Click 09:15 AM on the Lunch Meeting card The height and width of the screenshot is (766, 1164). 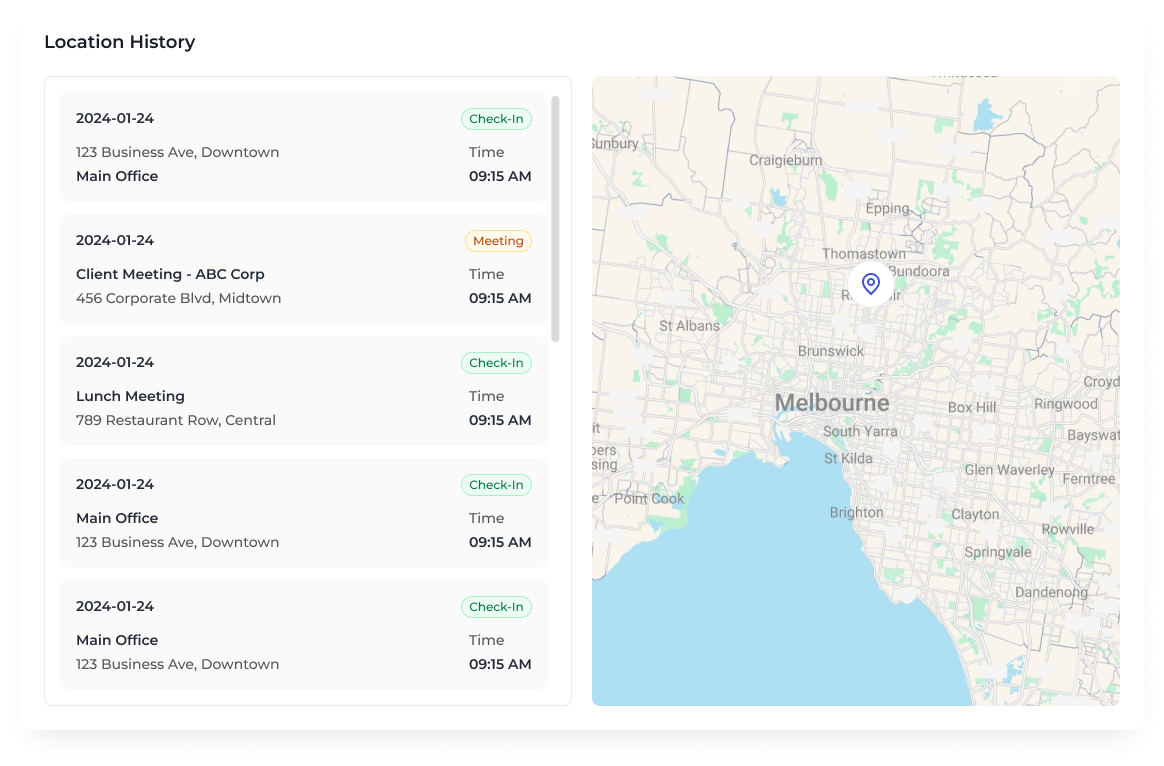500,420
